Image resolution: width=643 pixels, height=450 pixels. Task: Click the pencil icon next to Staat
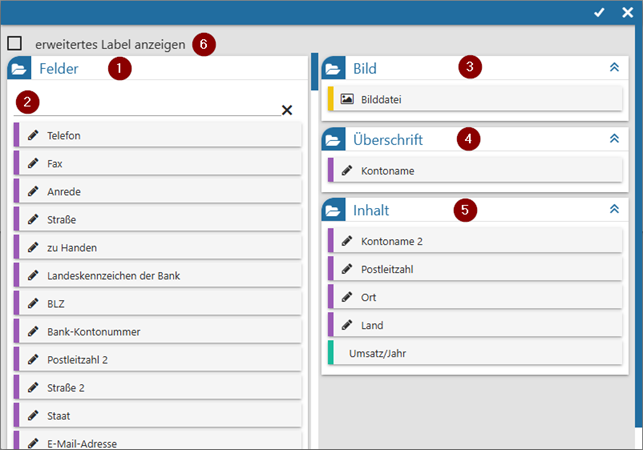(33, 416)
